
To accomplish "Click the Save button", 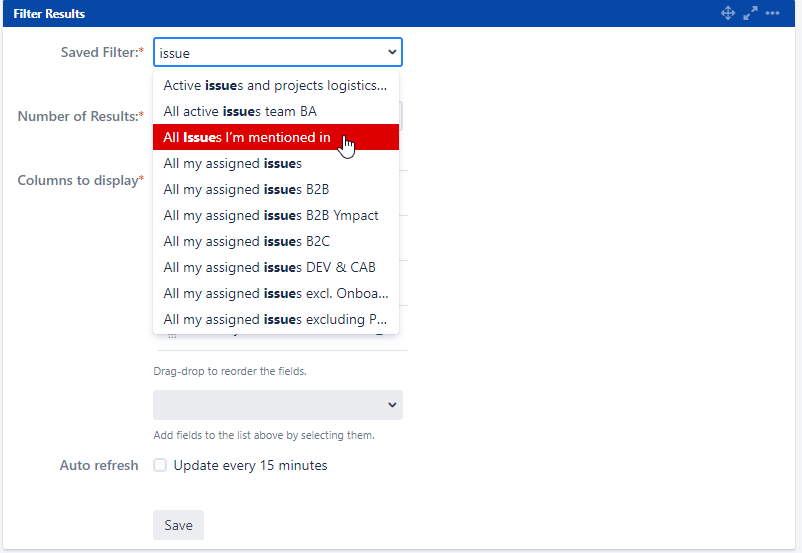I will 179,525.
